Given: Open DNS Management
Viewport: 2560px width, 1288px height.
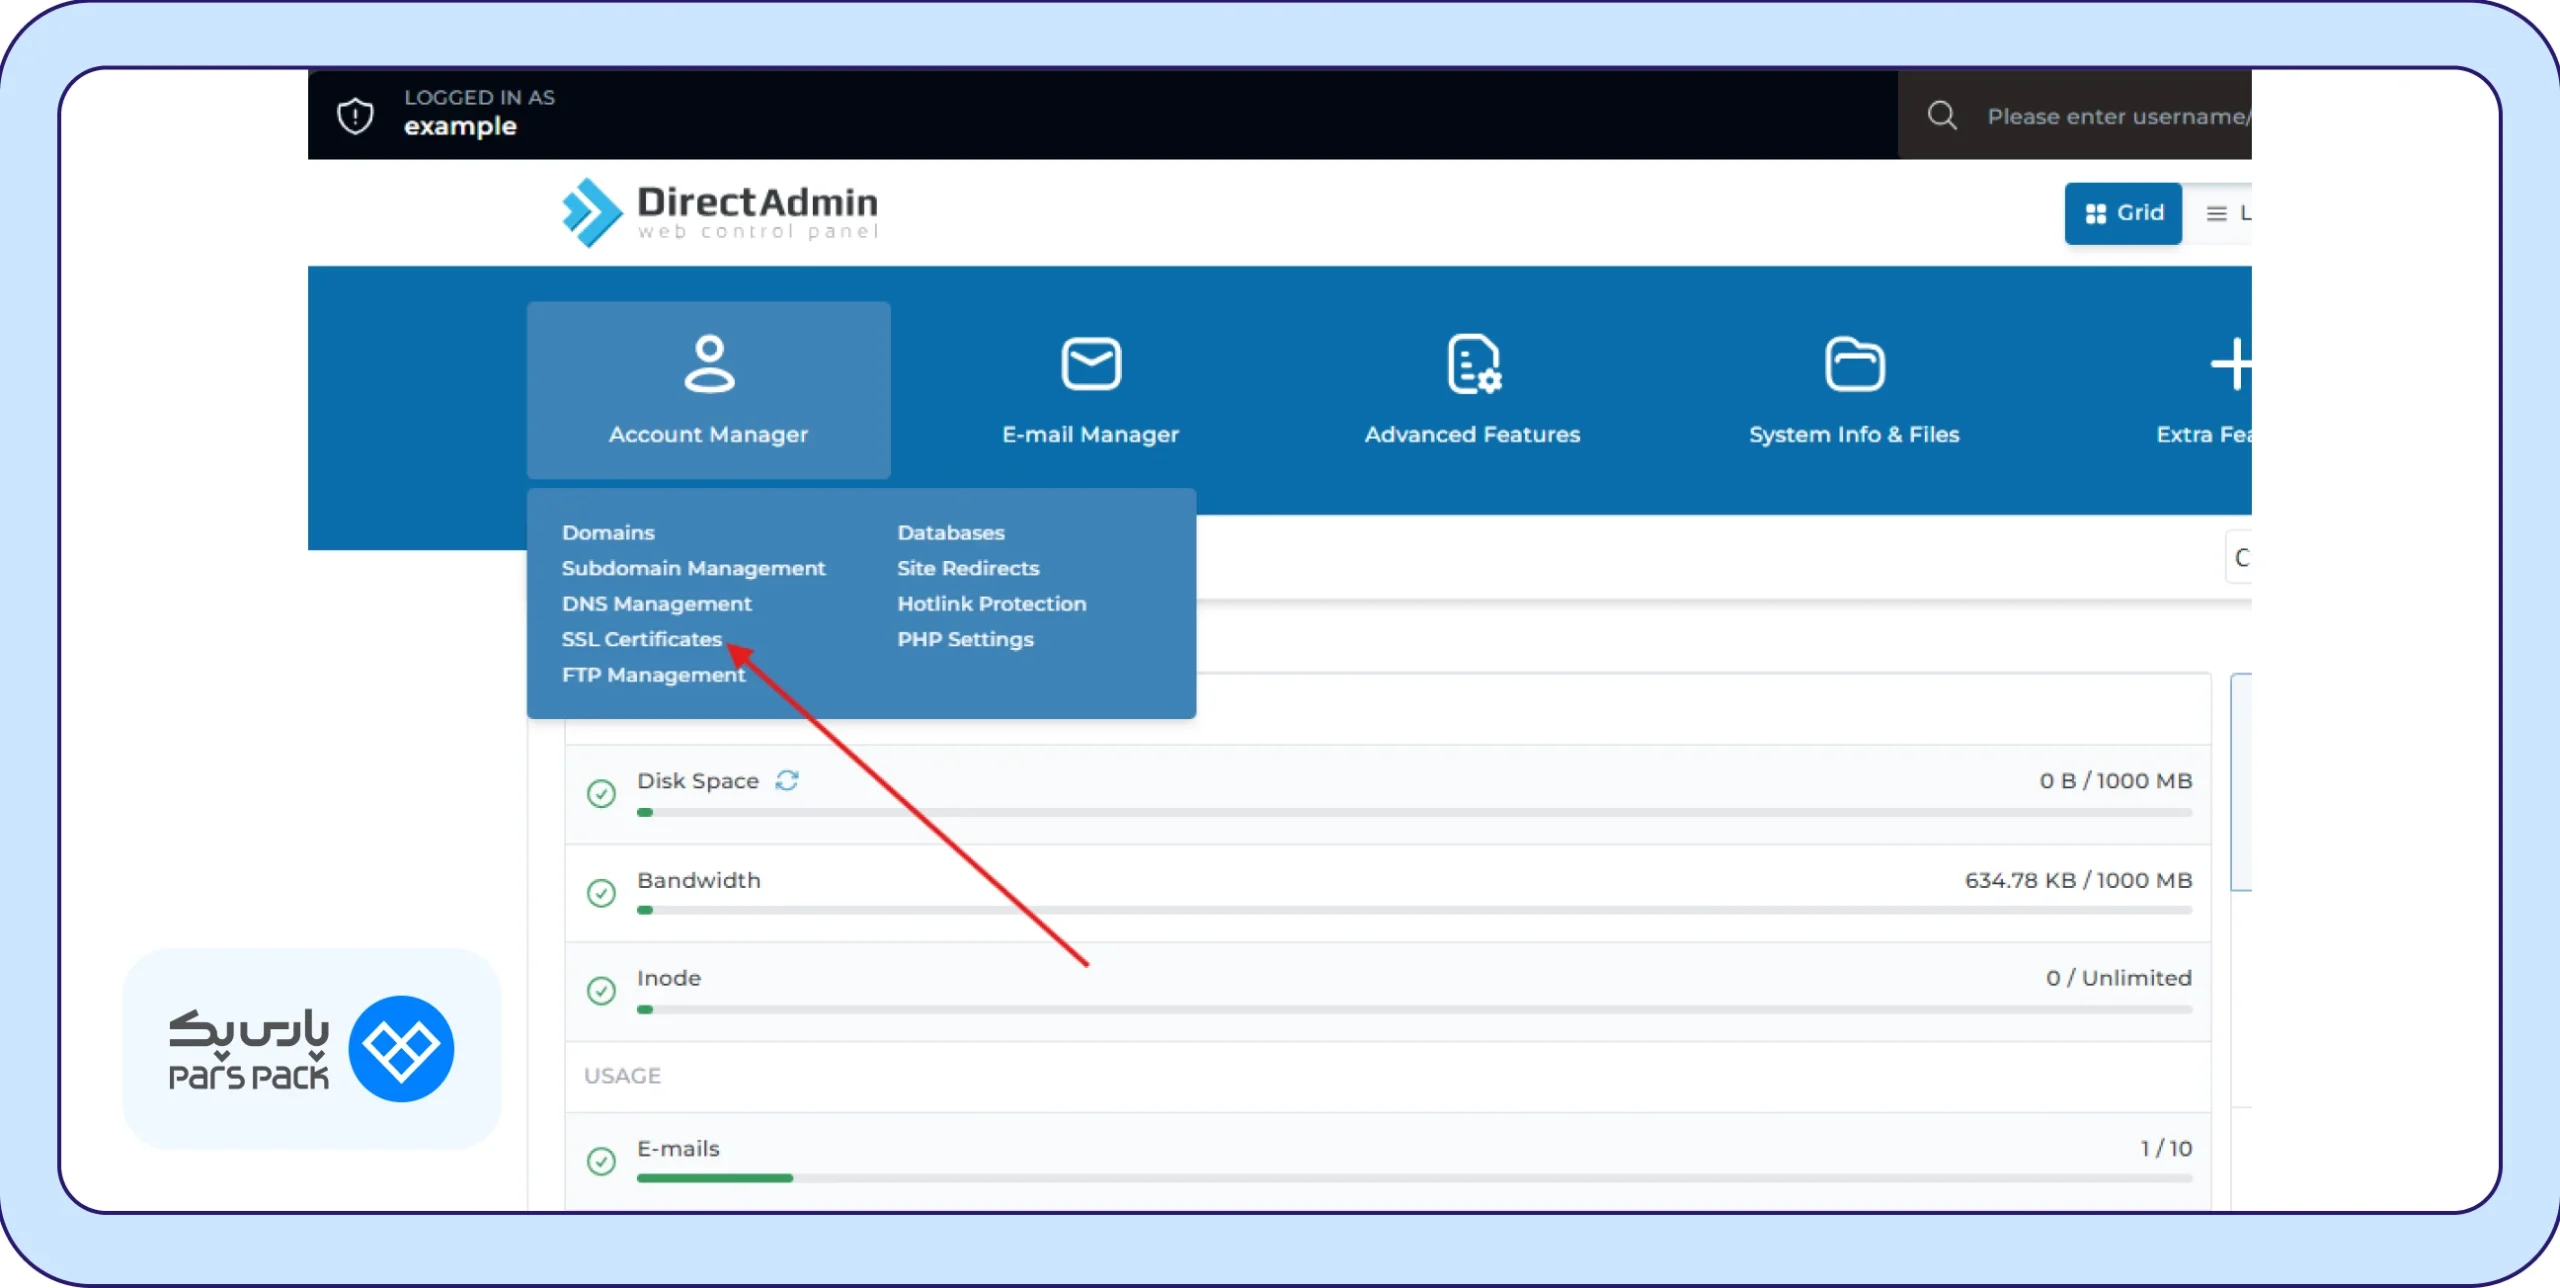Looking at the screenshot, I should click(x=656, y=603).
